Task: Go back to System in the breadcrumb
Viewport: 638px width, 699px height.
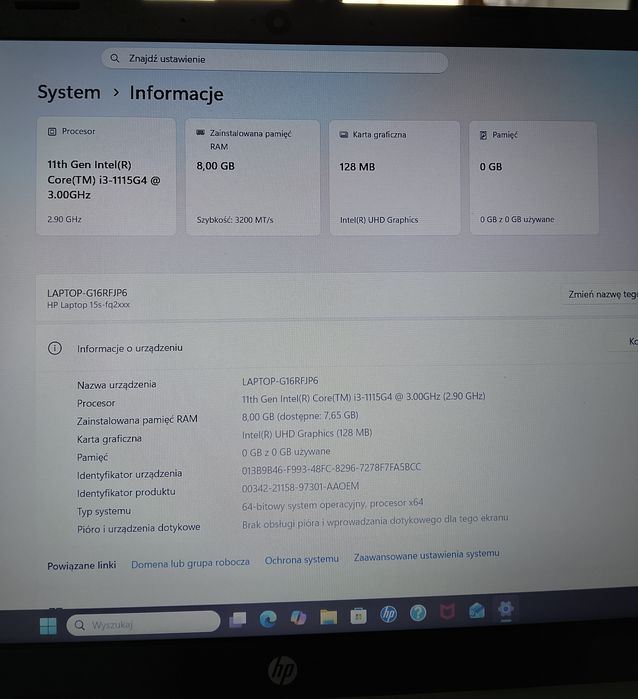Action: (x=69, y=92)
